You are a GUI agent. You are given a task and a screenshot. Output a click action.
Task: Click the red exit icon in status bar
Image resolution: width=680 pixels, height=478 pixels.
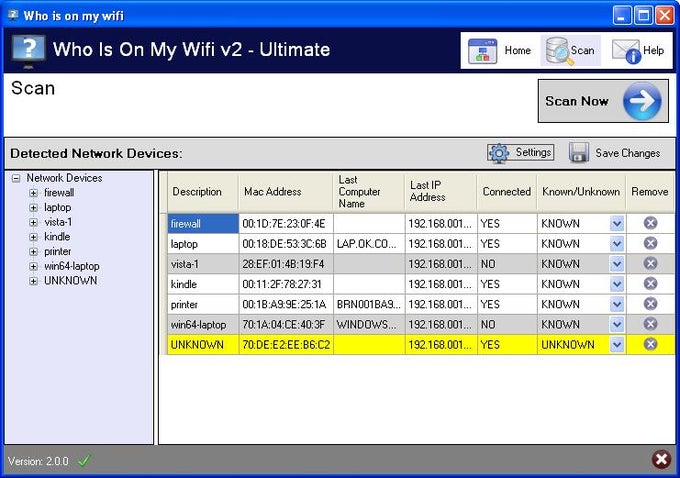(661, 460)
